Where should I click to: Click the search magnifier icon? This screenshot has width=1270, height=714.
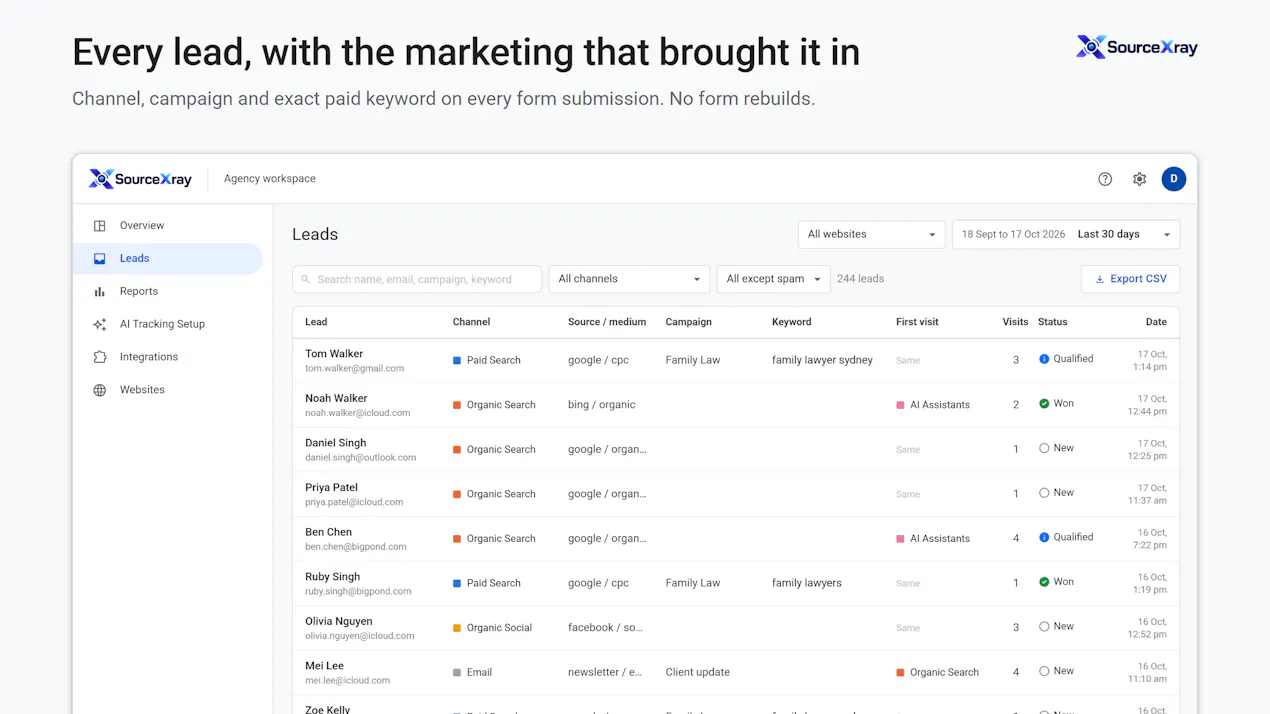click(x=306, y=280)
